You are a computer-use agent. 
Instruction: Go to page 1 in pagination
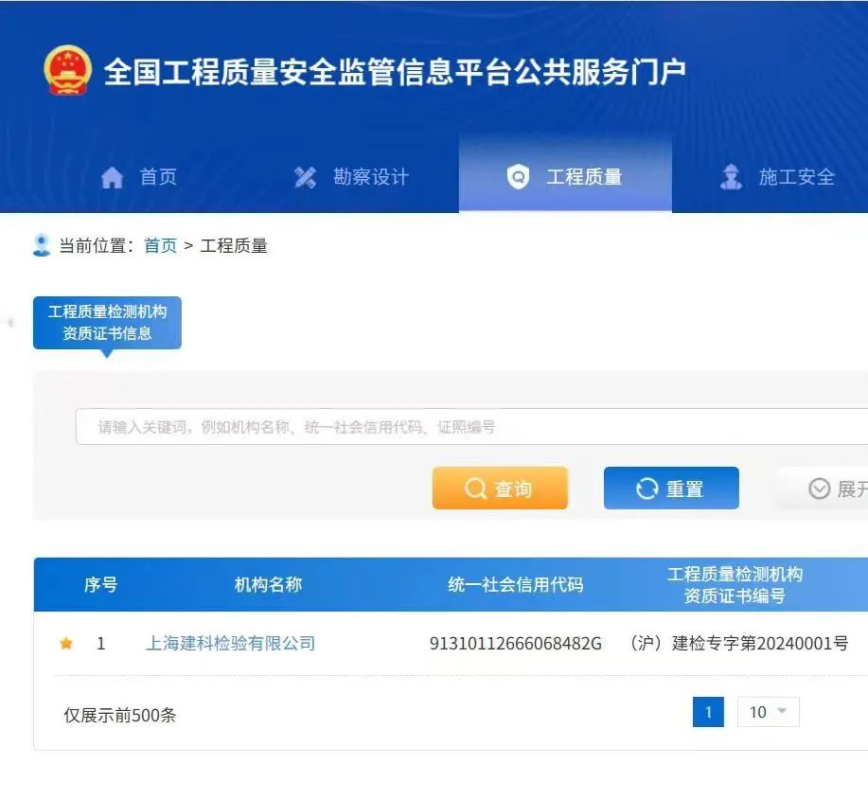pyautogui.click(x=709, y=712)
